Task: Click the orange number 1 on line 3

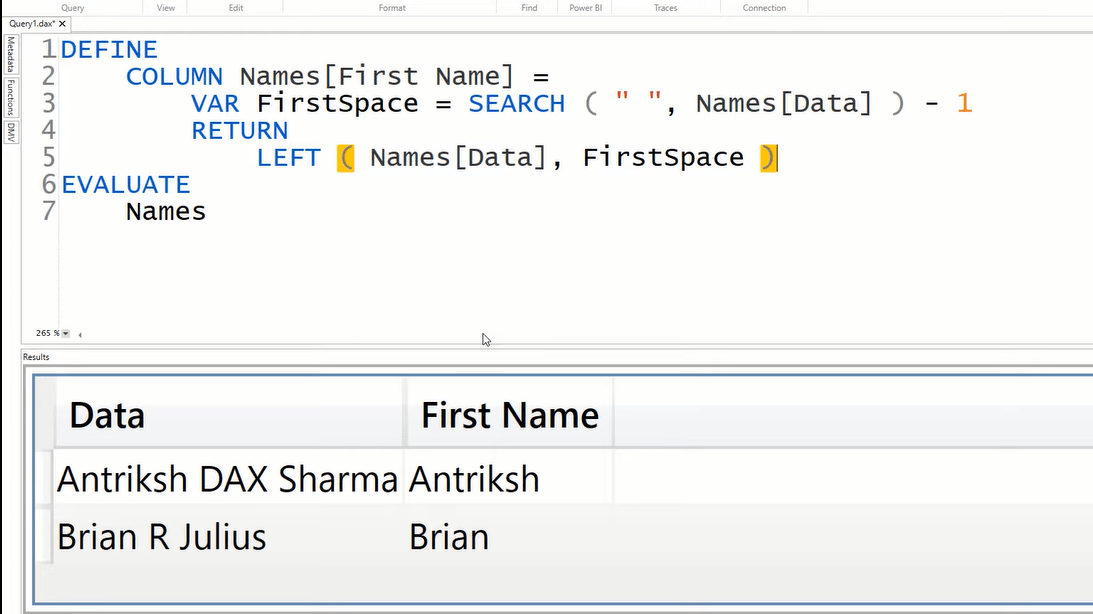Action: coord(964,104)
